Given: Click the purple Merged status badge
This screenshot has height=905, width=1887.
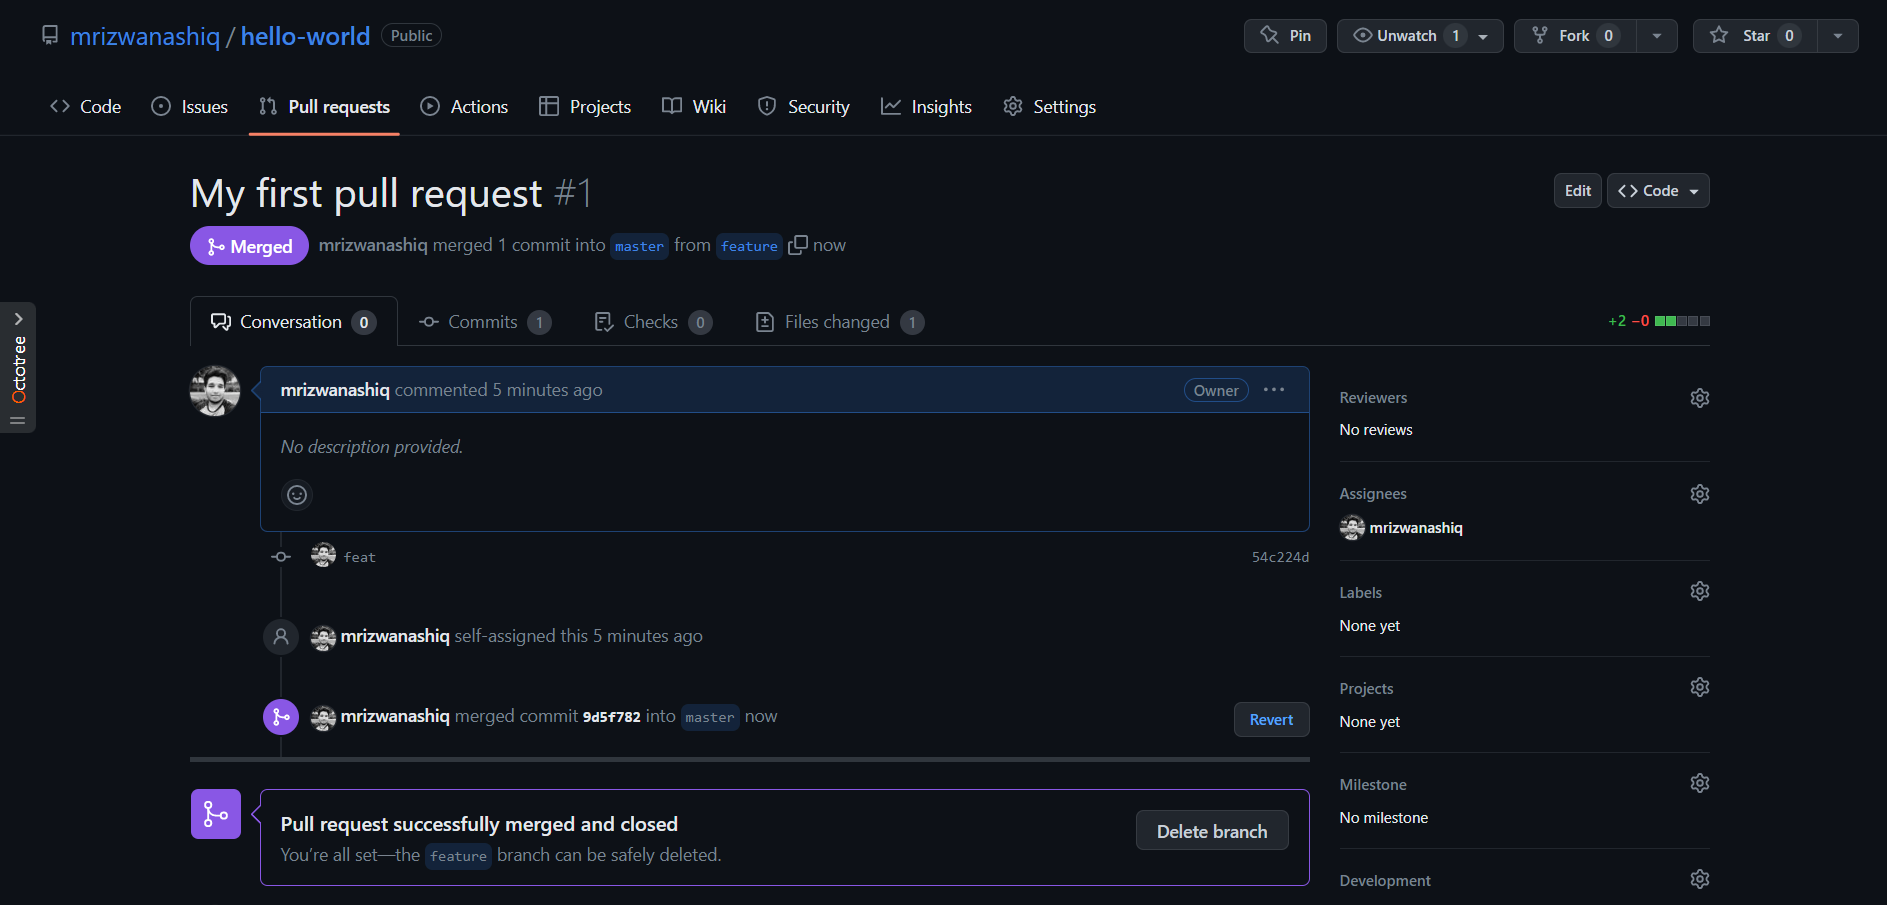Looking at the screenshot, I should pos(249,246).
